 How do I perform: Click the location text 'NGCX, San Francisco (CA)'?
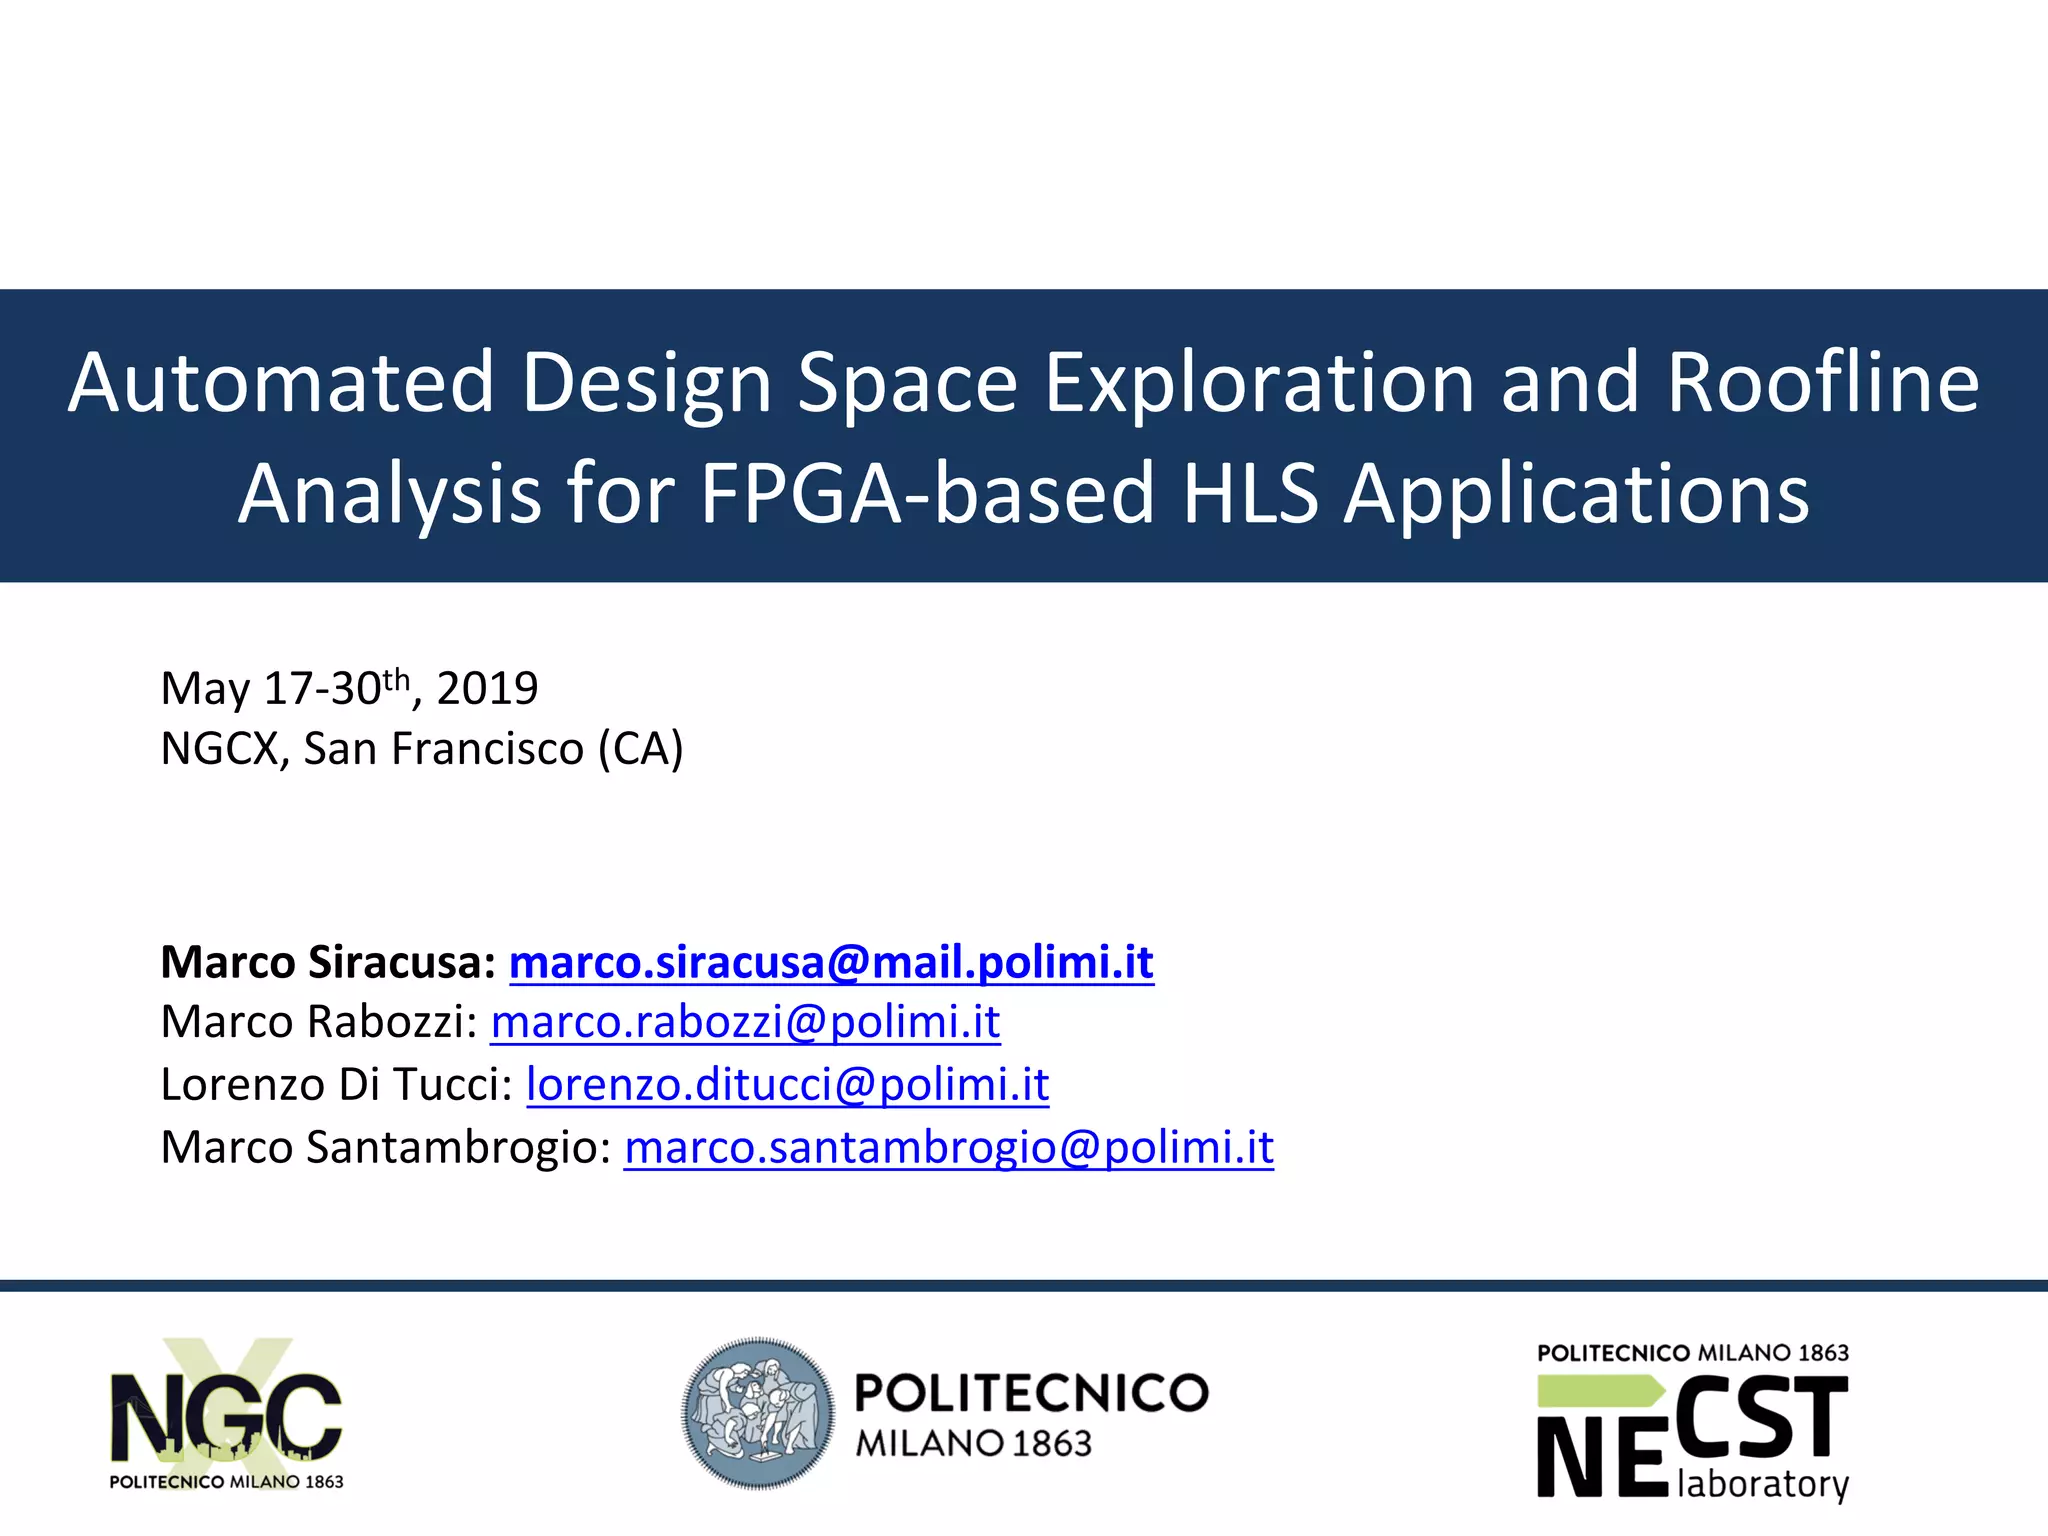pyautogui.click(x=422, y=748)
